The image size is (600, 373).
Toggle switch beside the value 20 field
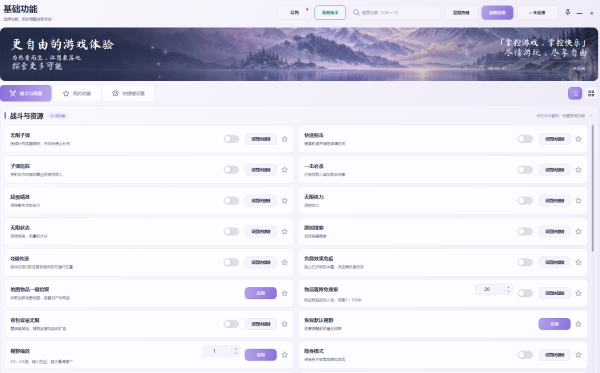tap(525, 293)
